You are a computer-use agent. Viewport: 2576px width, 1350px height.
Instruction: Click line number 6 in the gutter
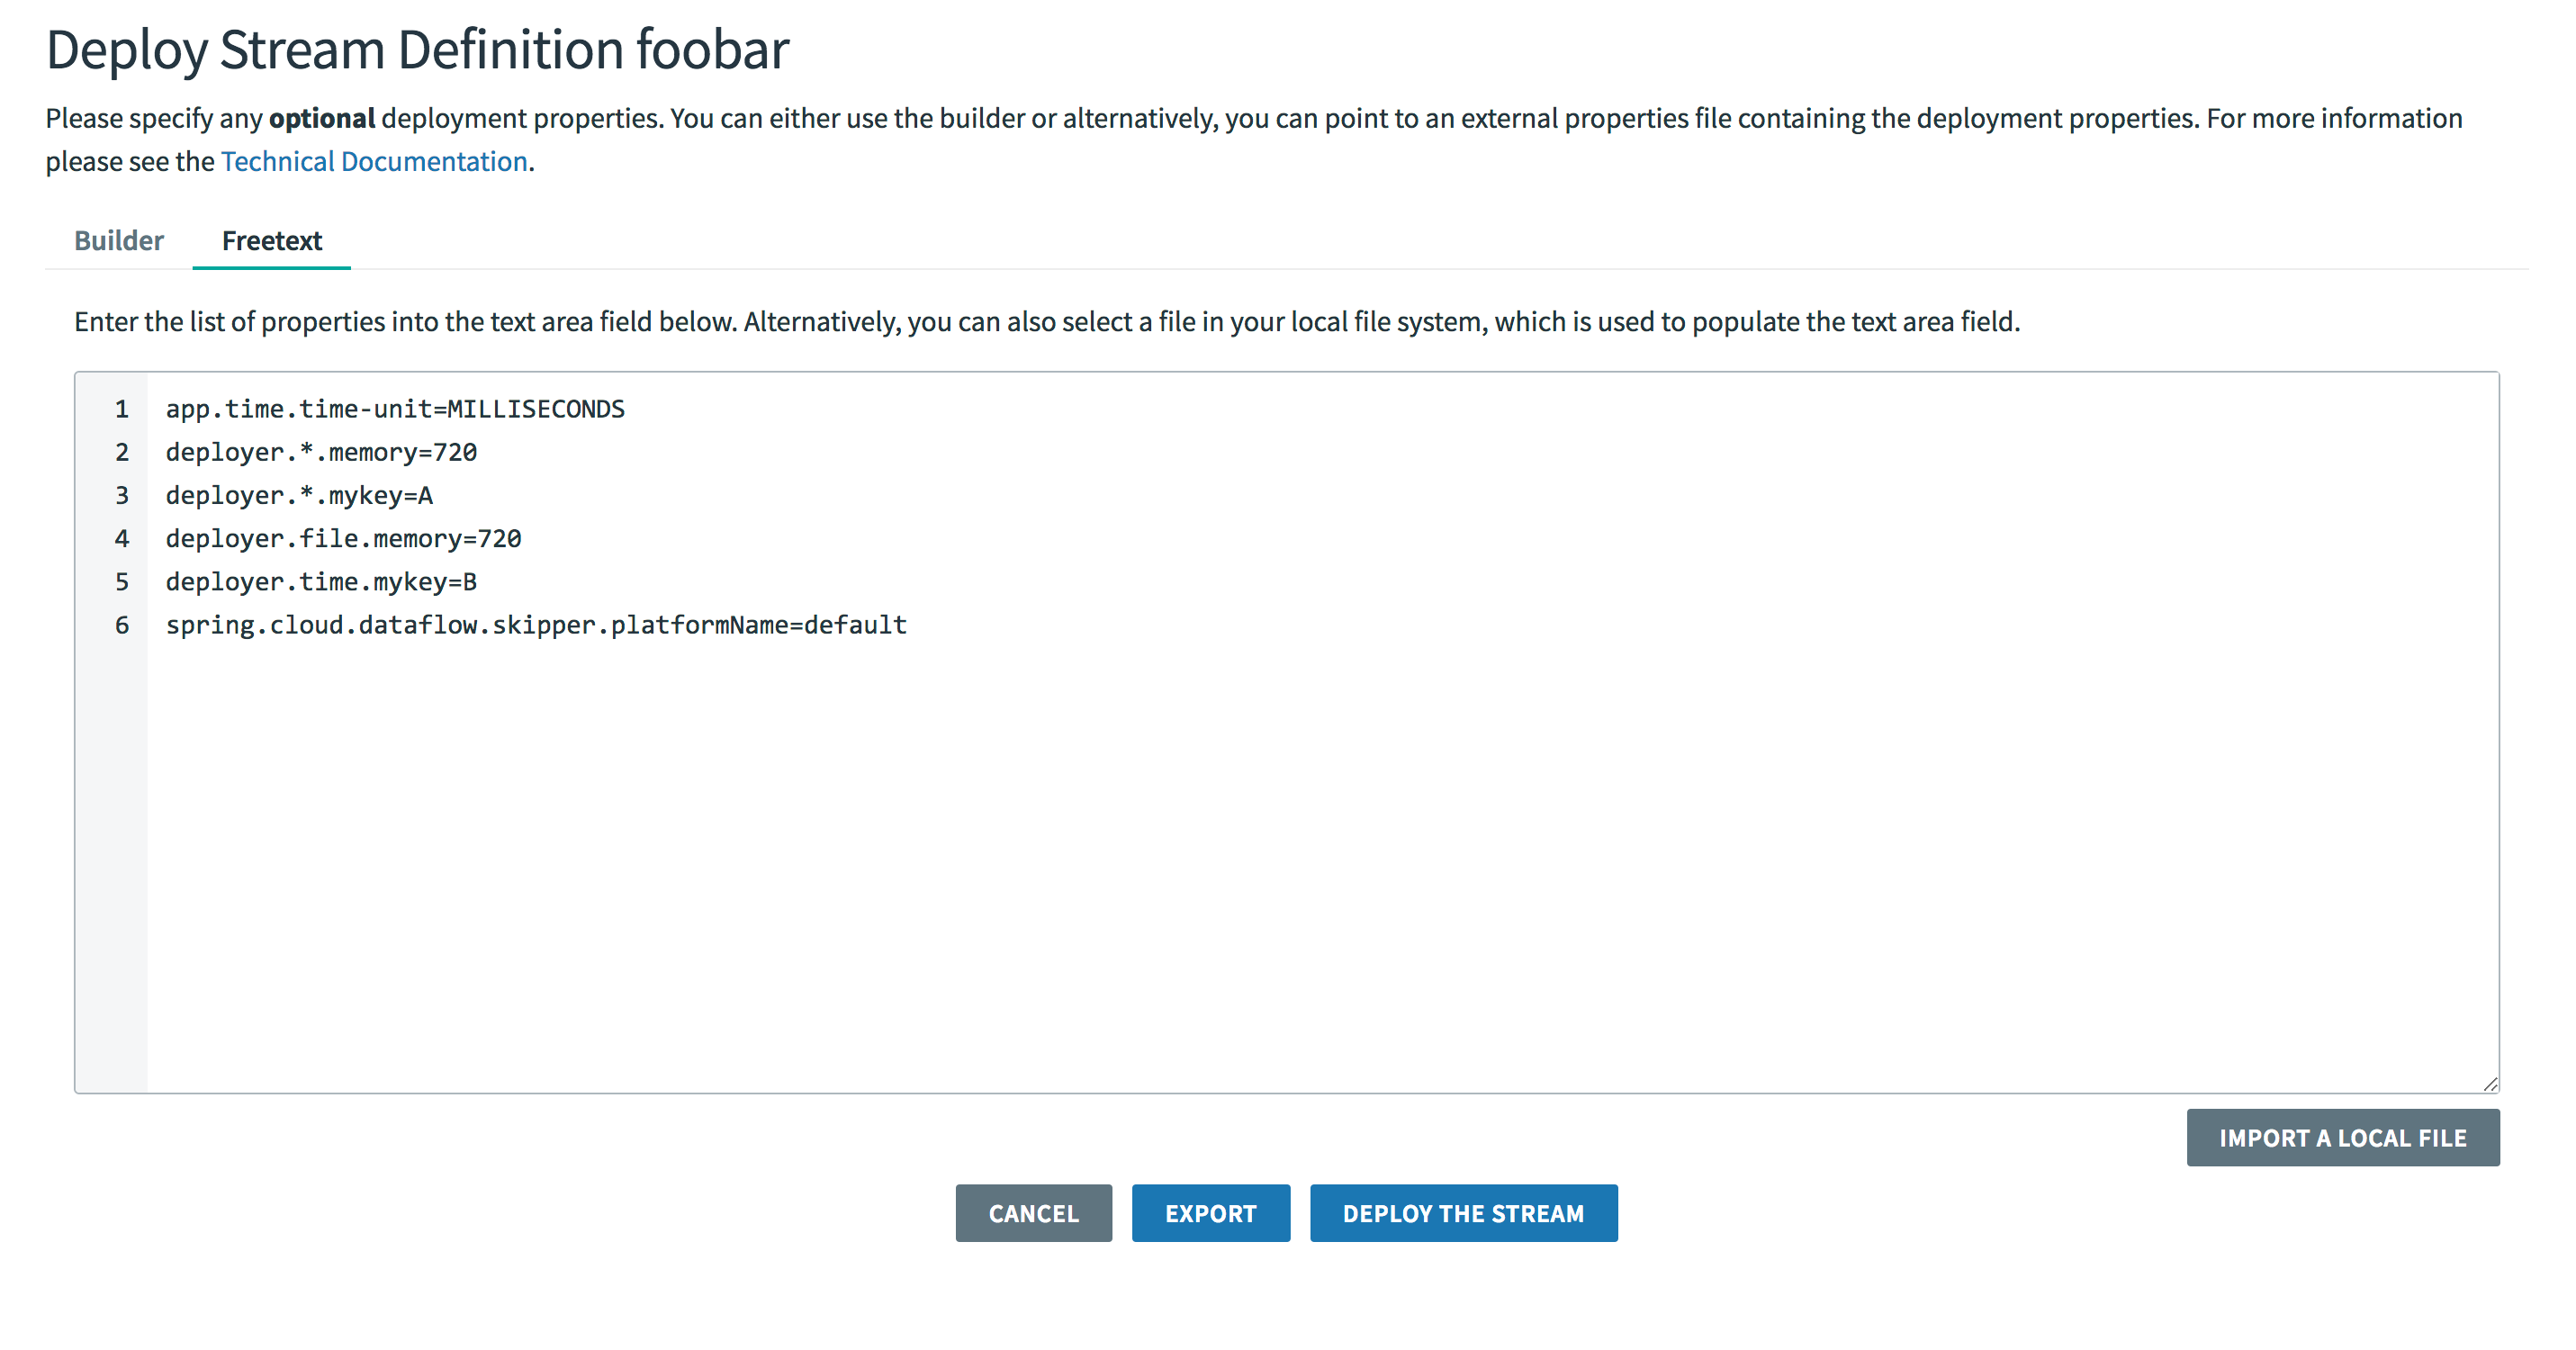point(122,625)
